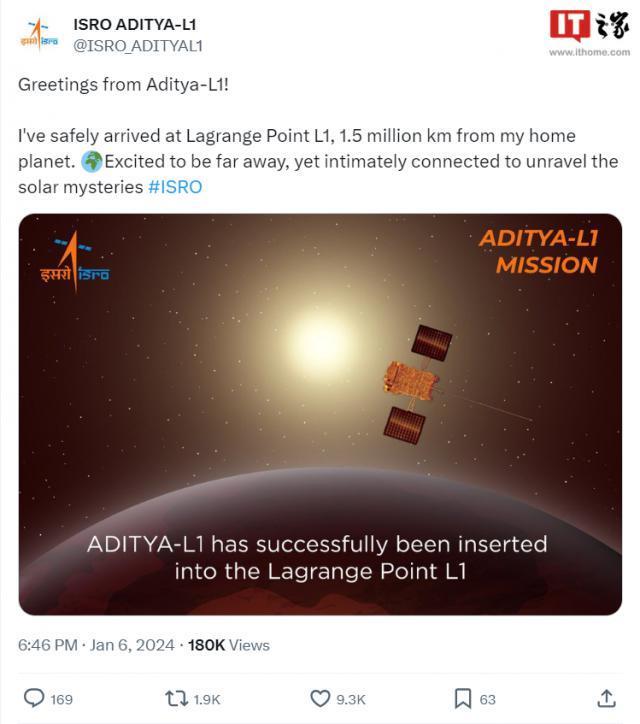Click the 9.3K likes count
Screen dimensions: 640x724
(x=351, y=699)
